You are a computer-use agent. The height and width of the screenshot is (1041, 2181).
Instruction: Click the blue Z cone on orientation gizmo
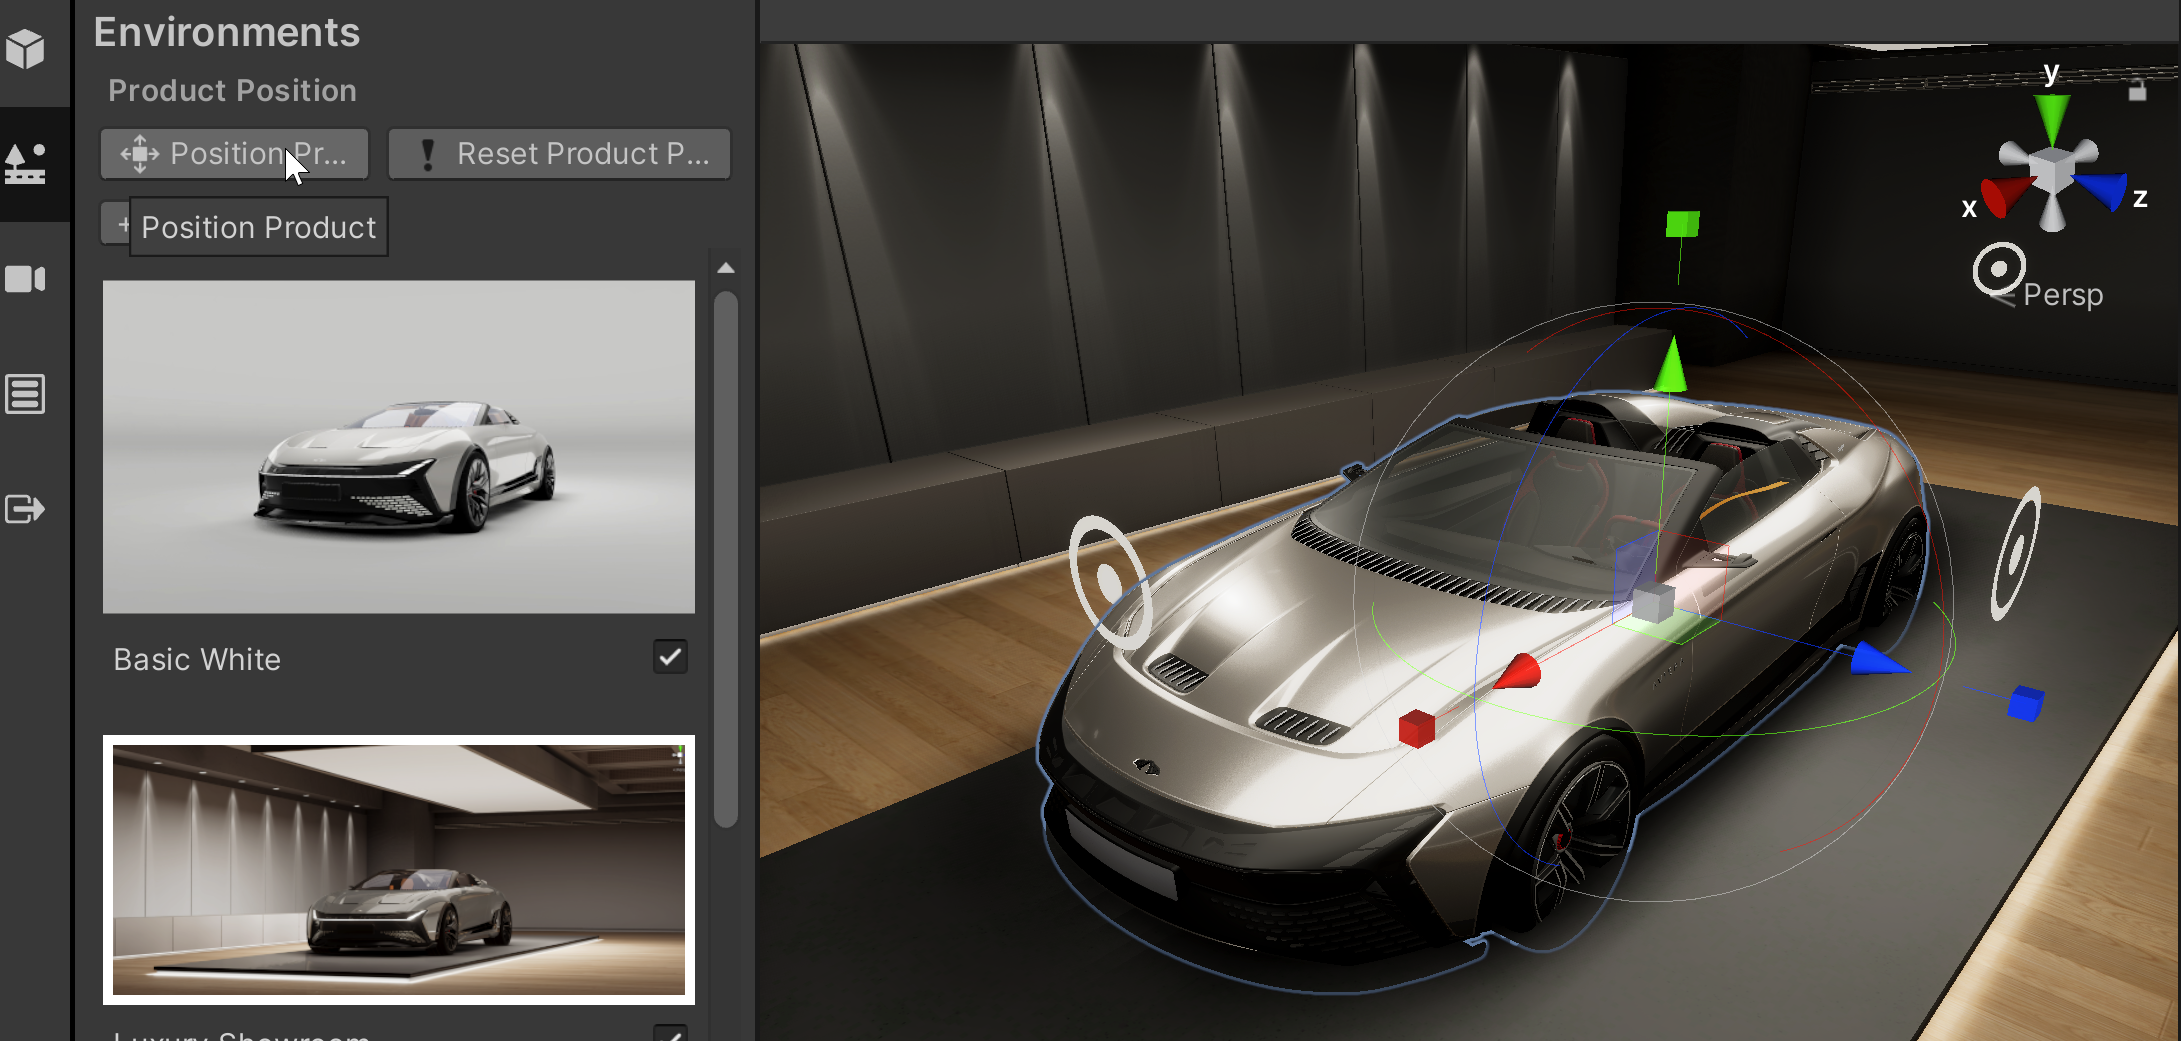pos(2102,190)
